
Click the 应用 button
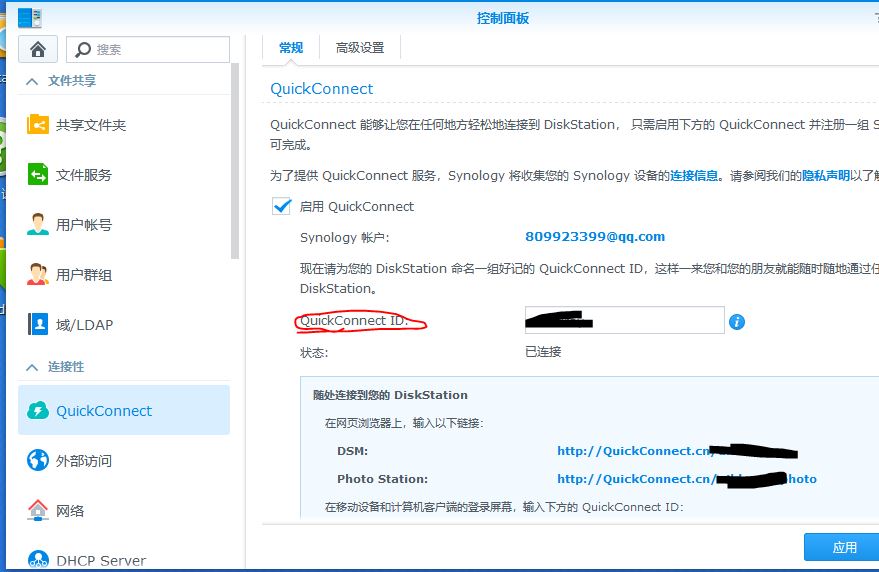(843, 547)
